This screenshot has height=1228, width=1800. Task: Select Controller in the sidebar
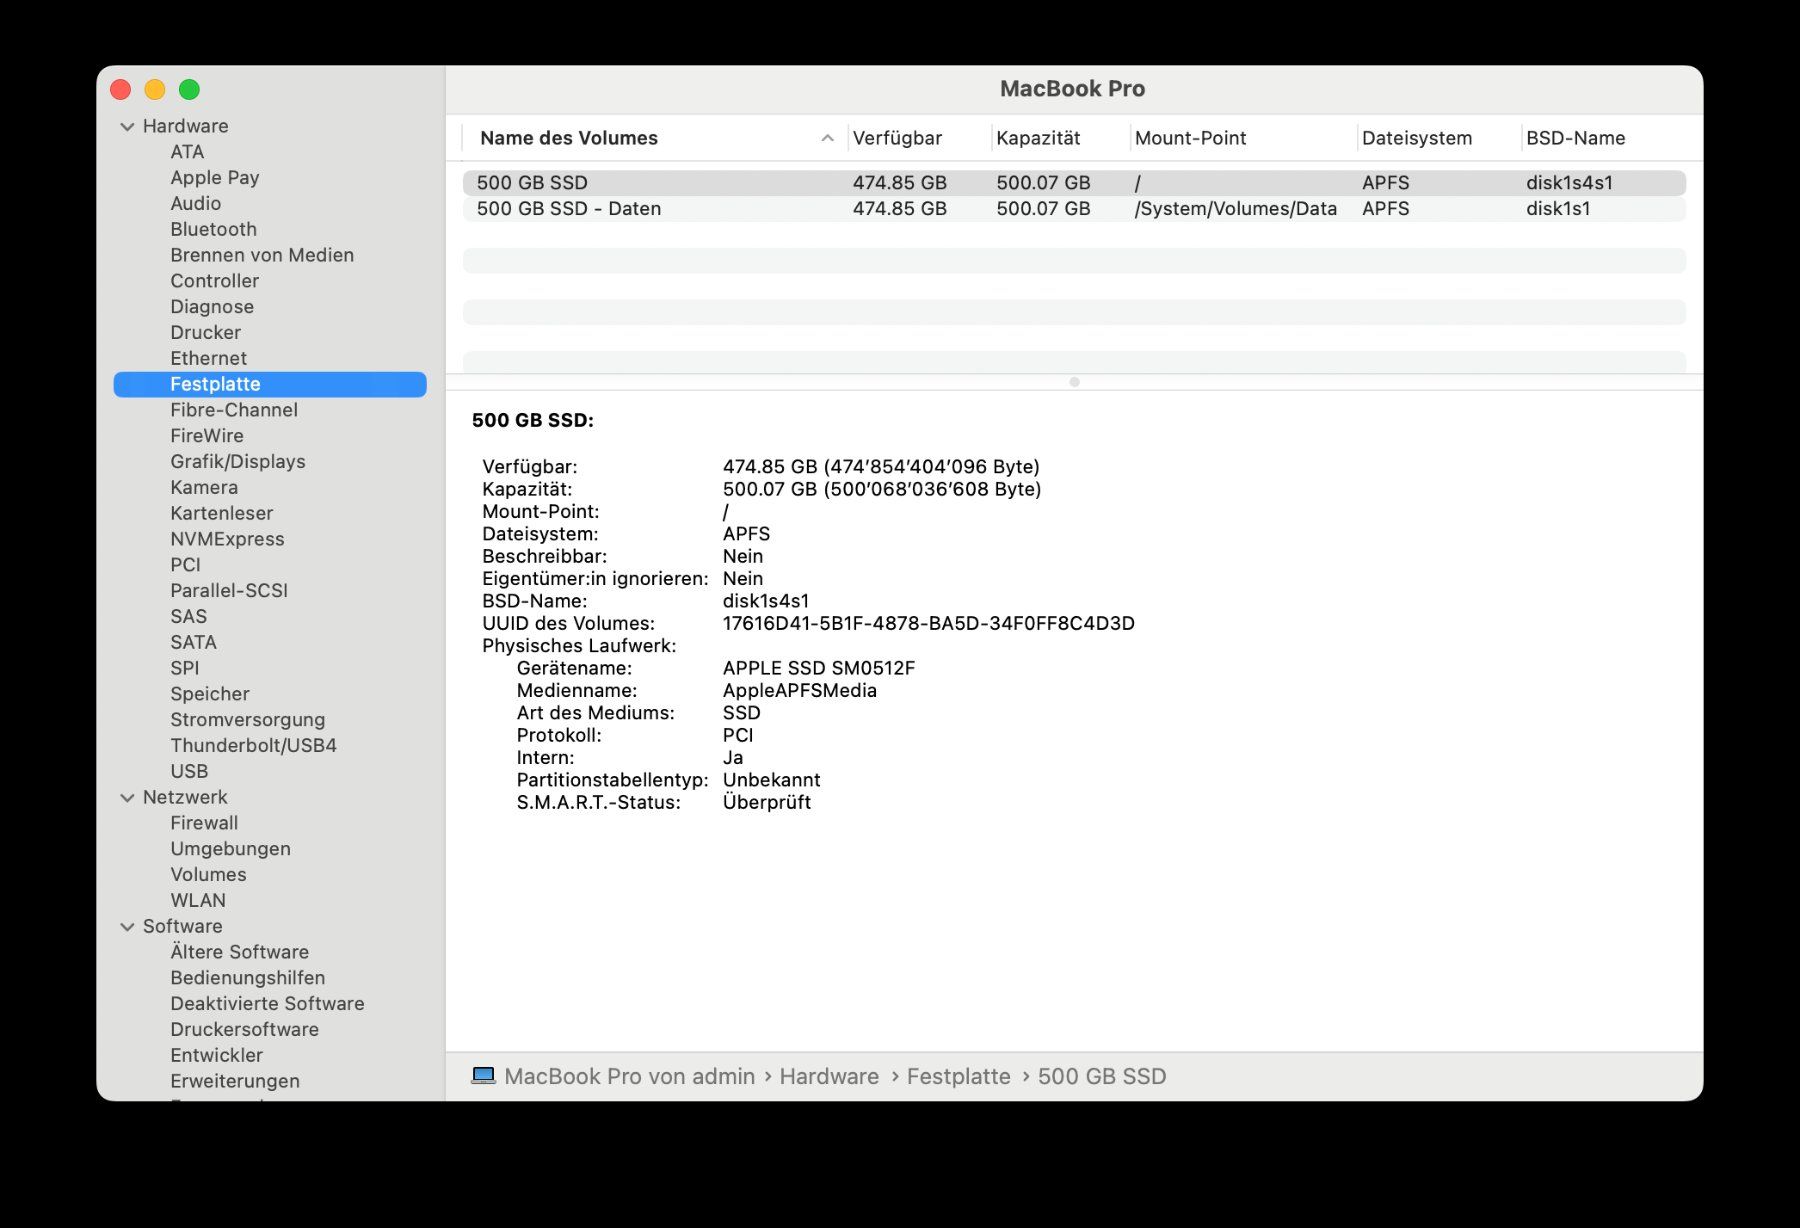click(x=214, y=281)
